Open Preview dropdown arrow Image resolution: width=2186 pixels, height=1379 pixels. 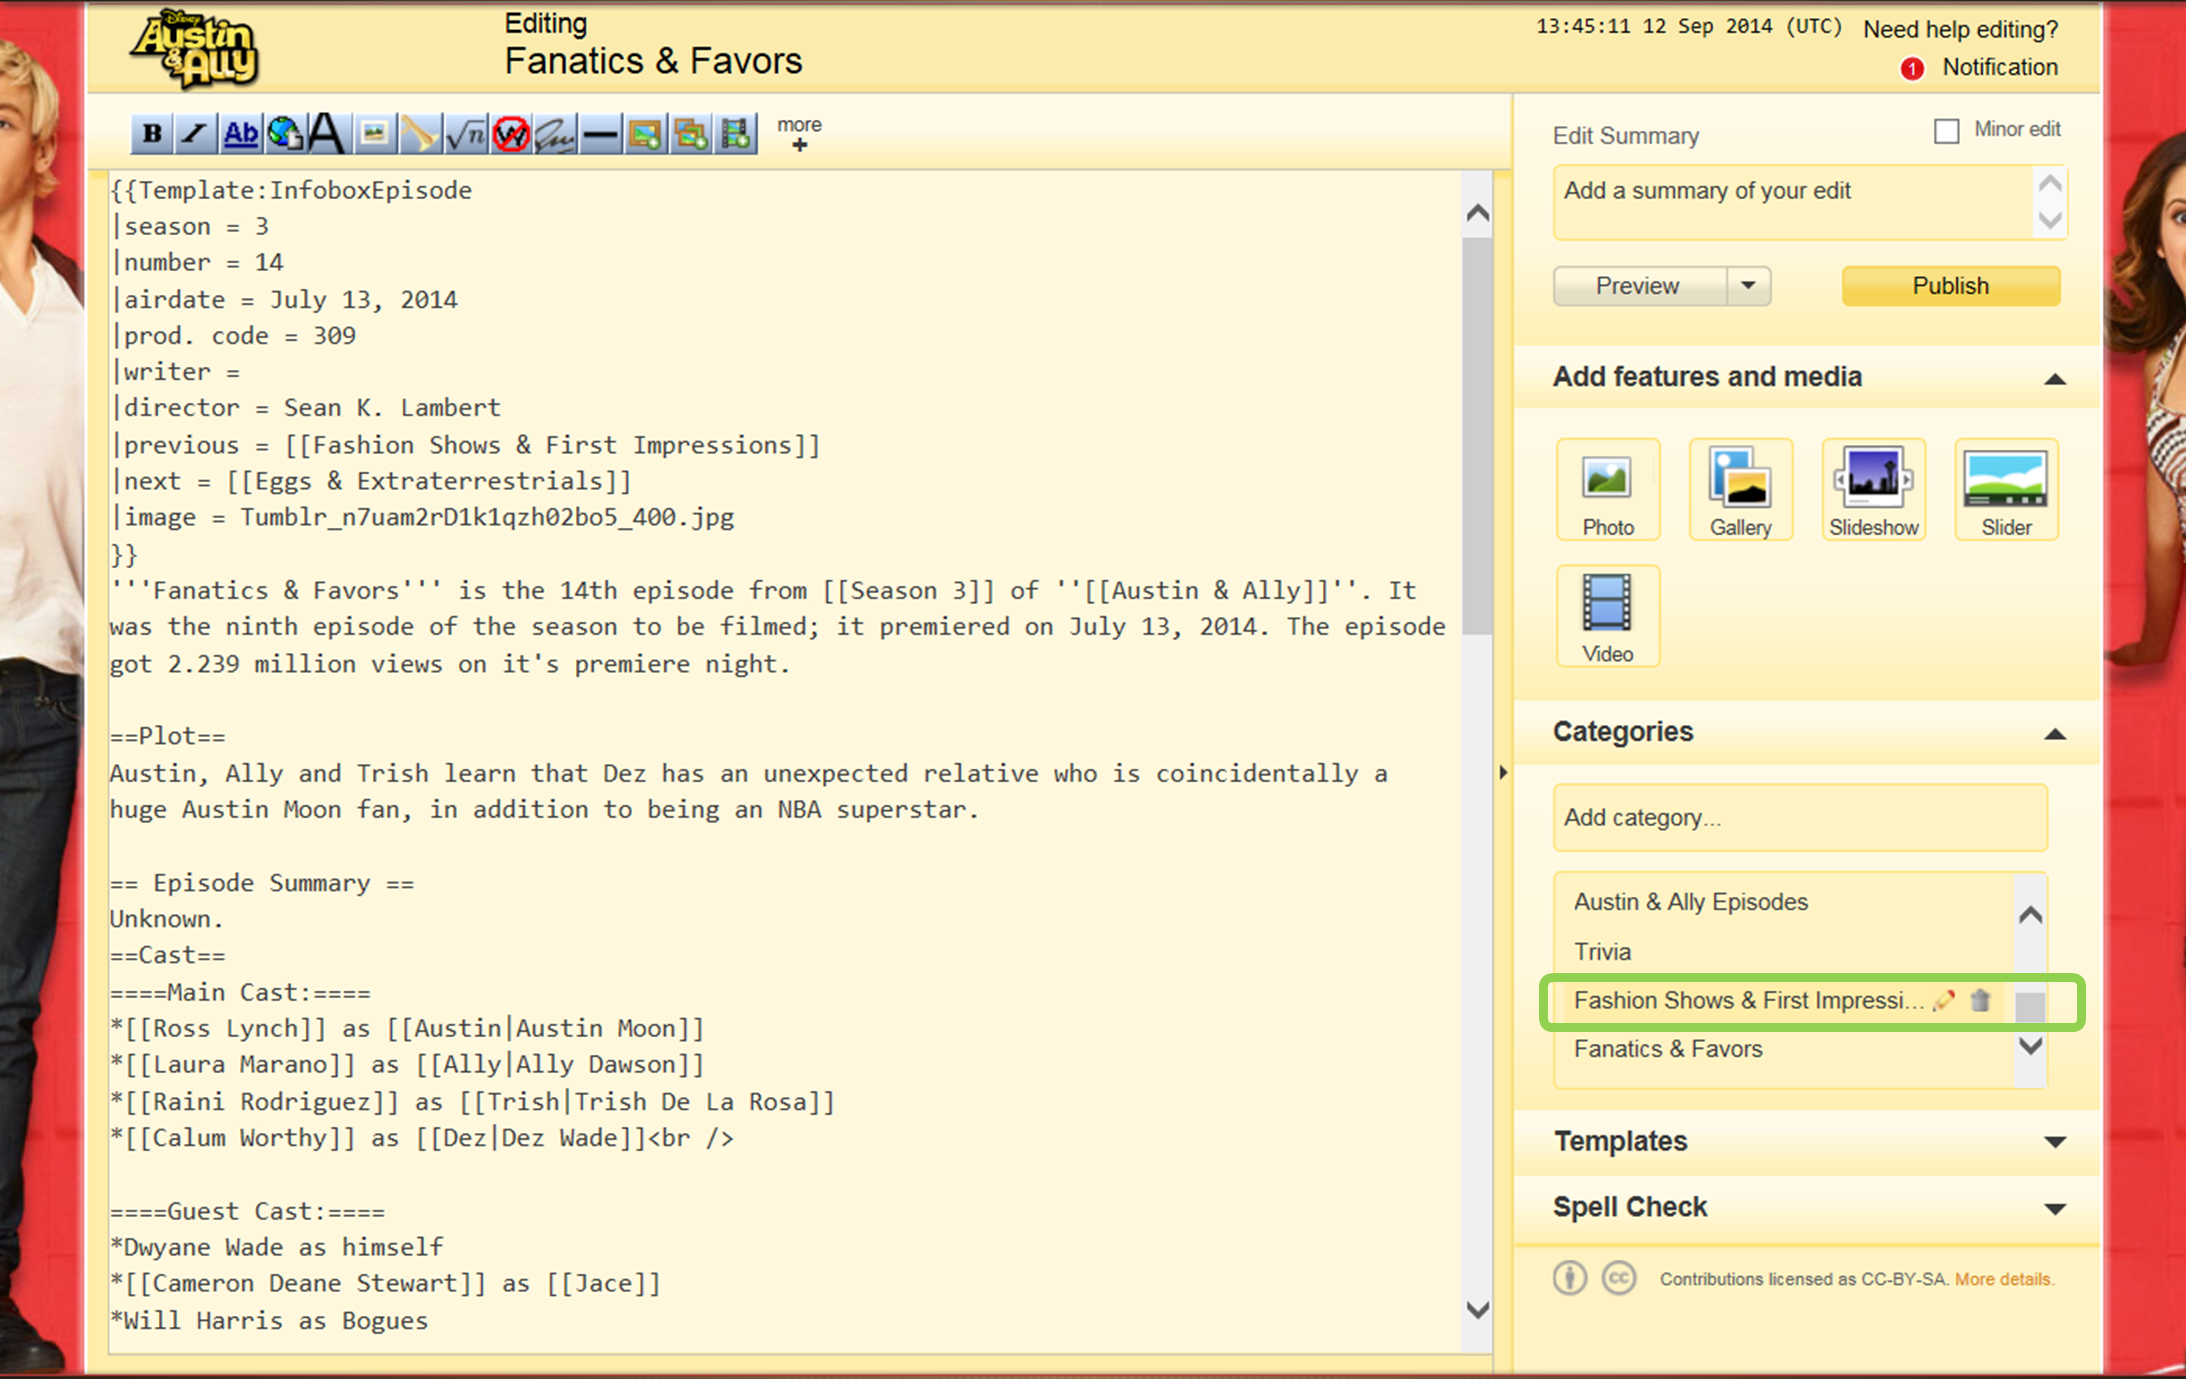pyautogui.click(x=1748, y=286)
